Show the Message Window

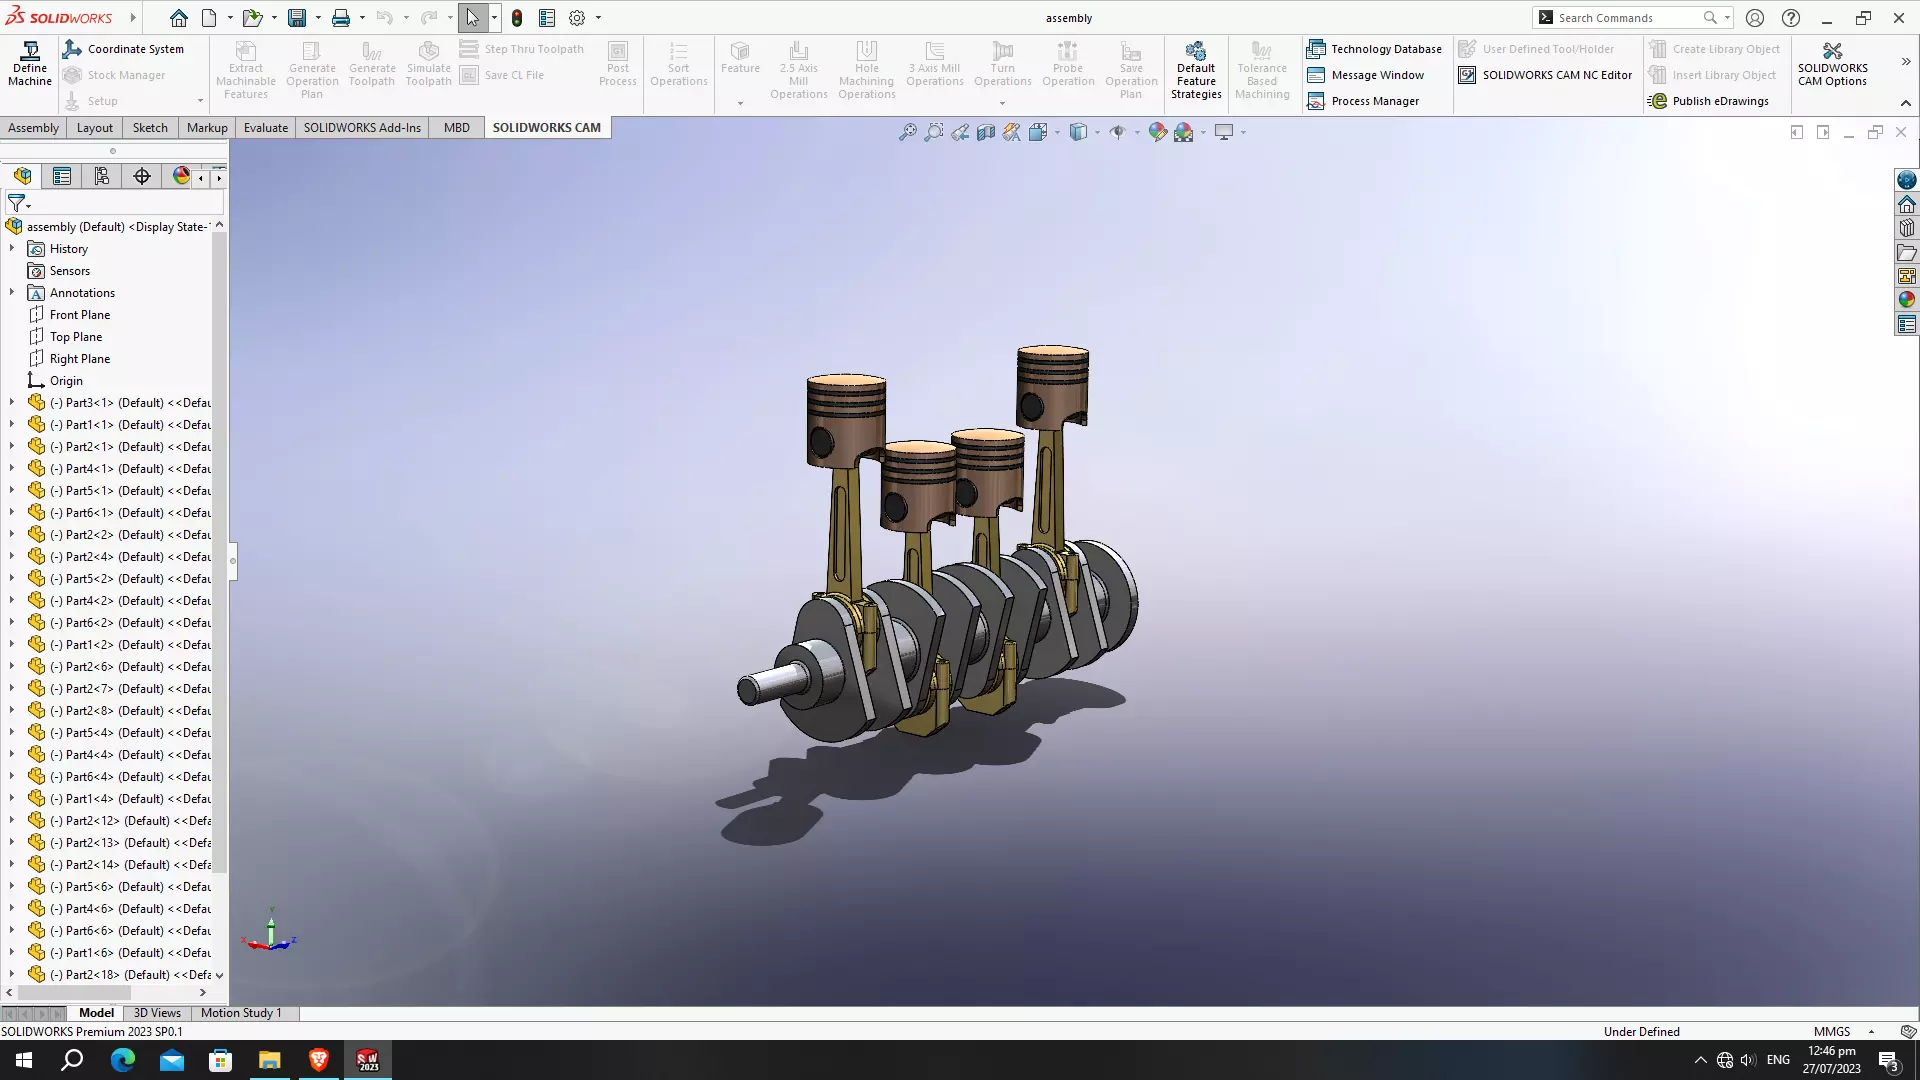1365,75
